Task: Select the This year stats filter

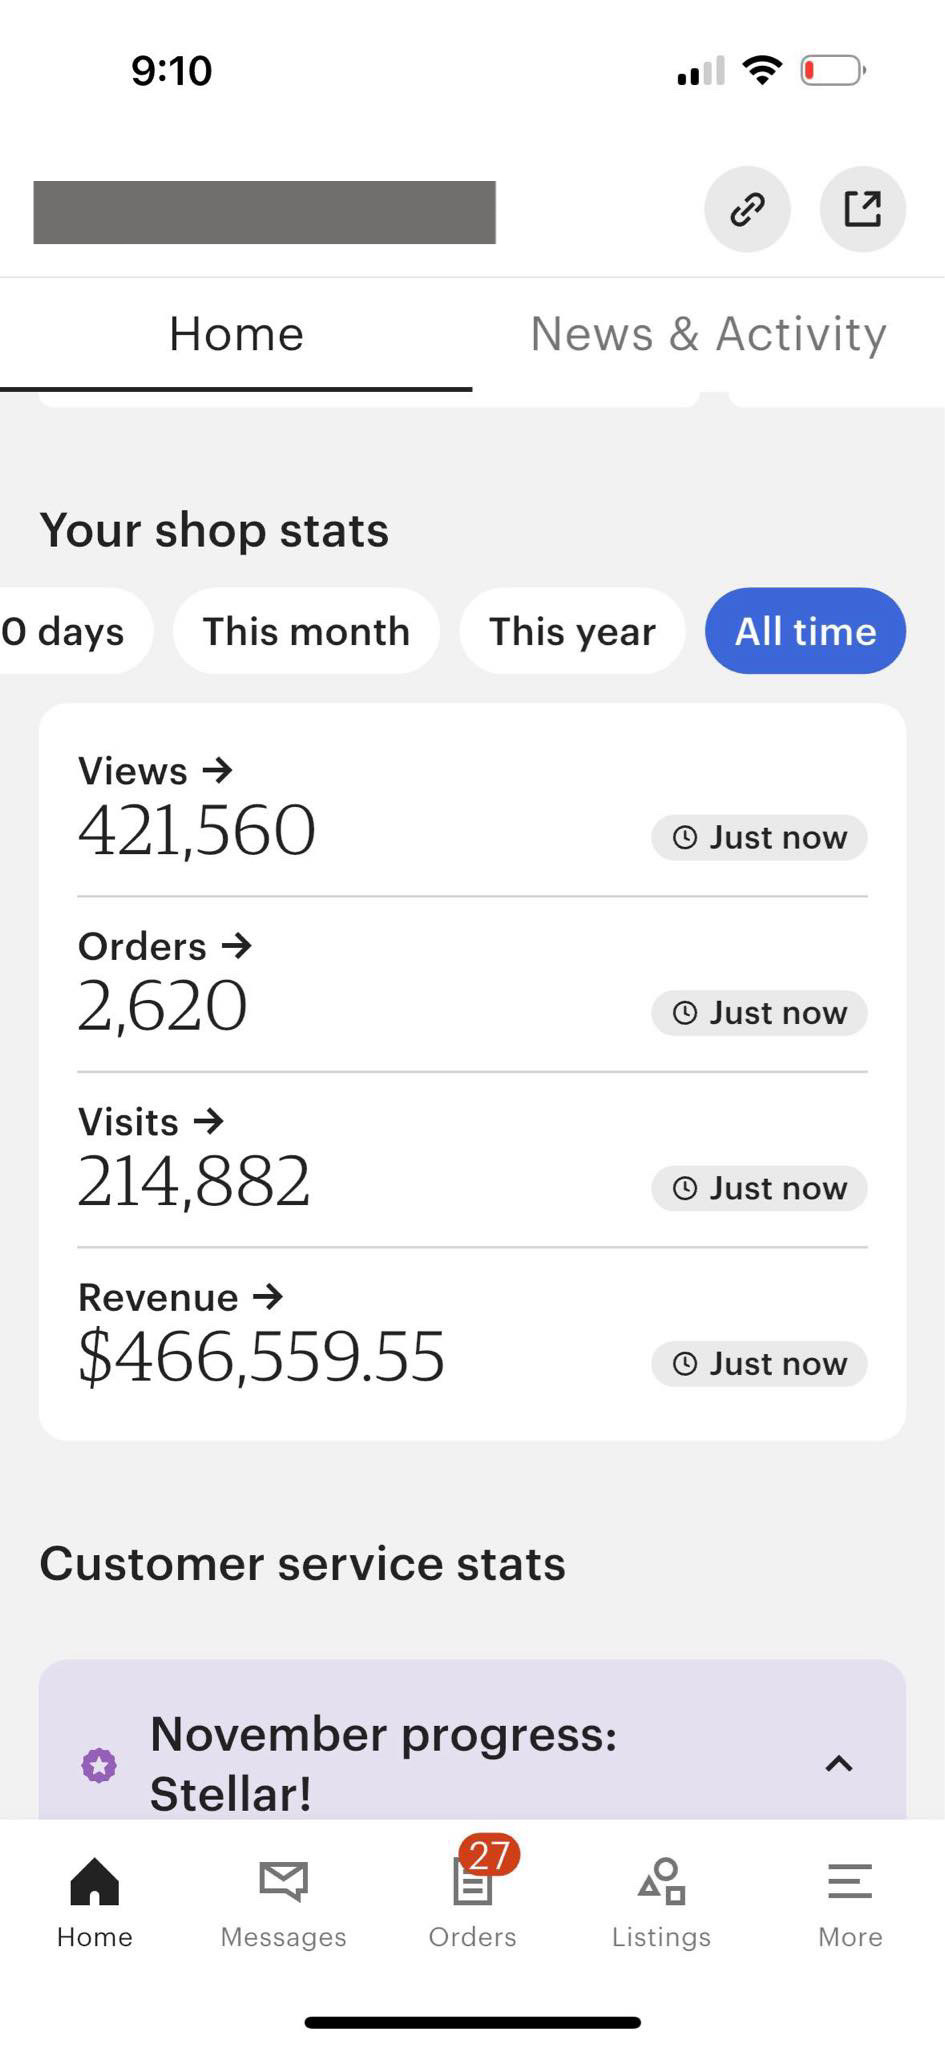Action: [572, 631]
